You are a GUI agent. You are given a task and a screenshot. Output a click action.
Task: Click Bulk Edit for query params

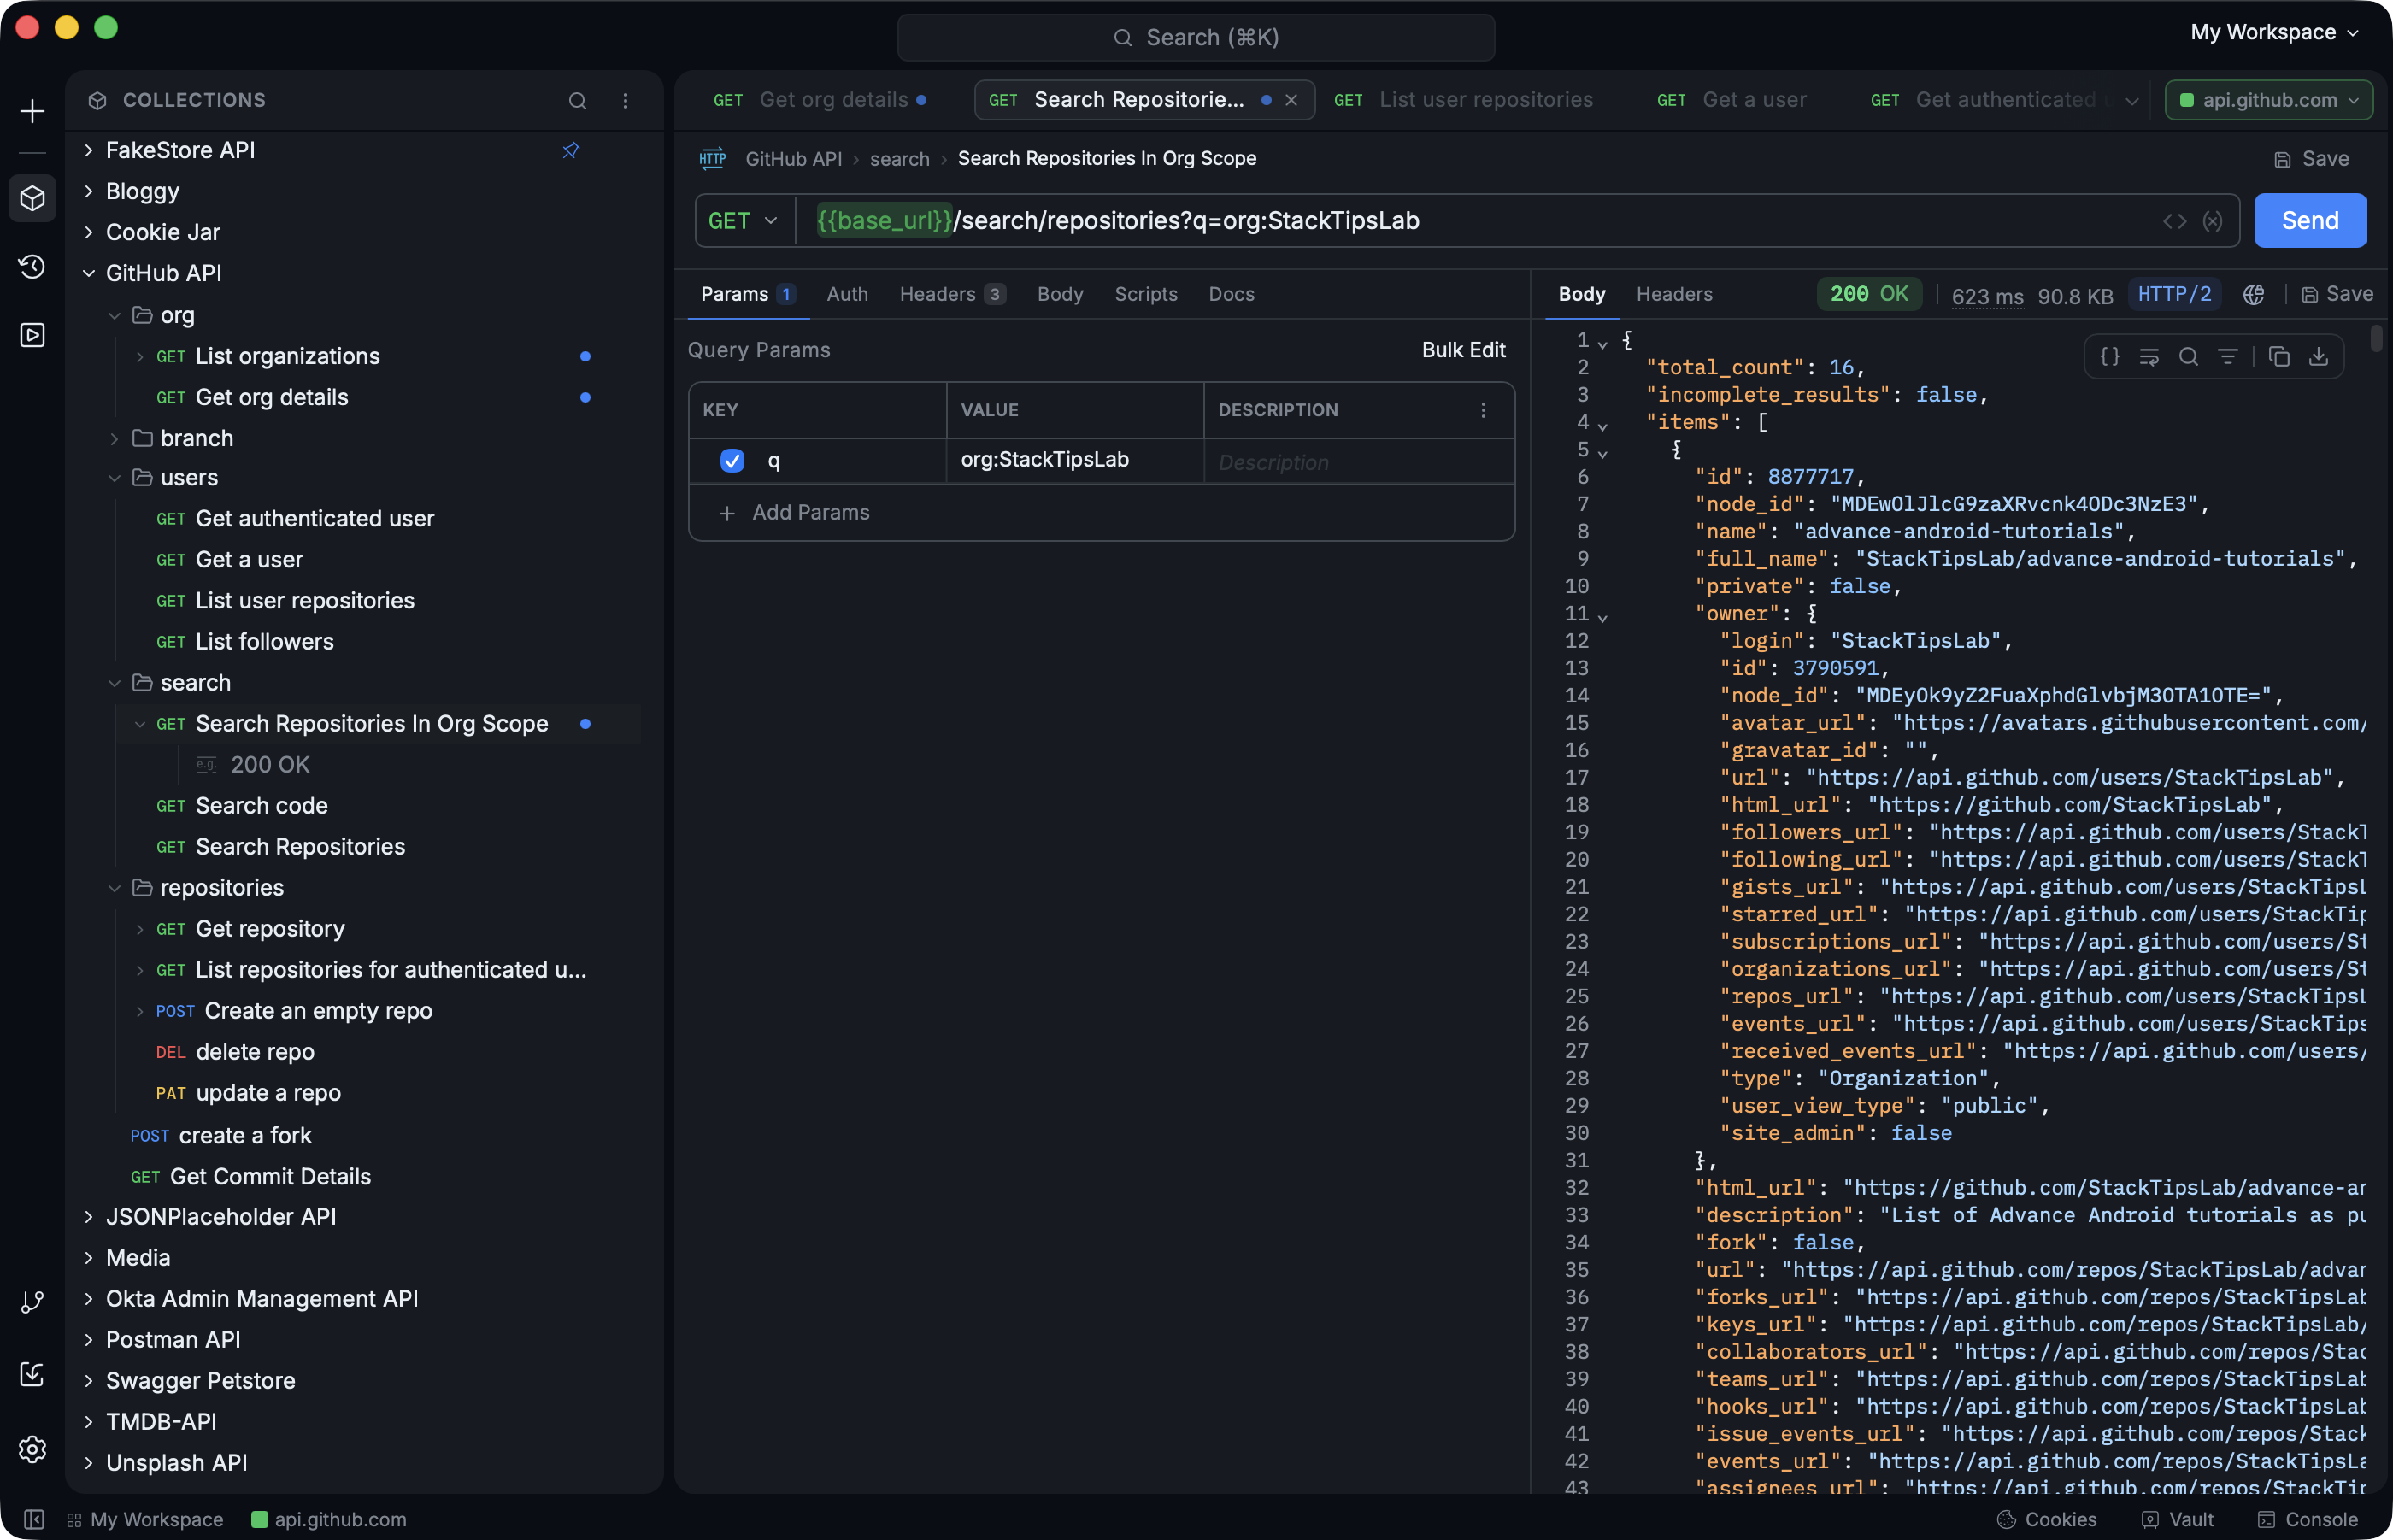coord(1463,350)
